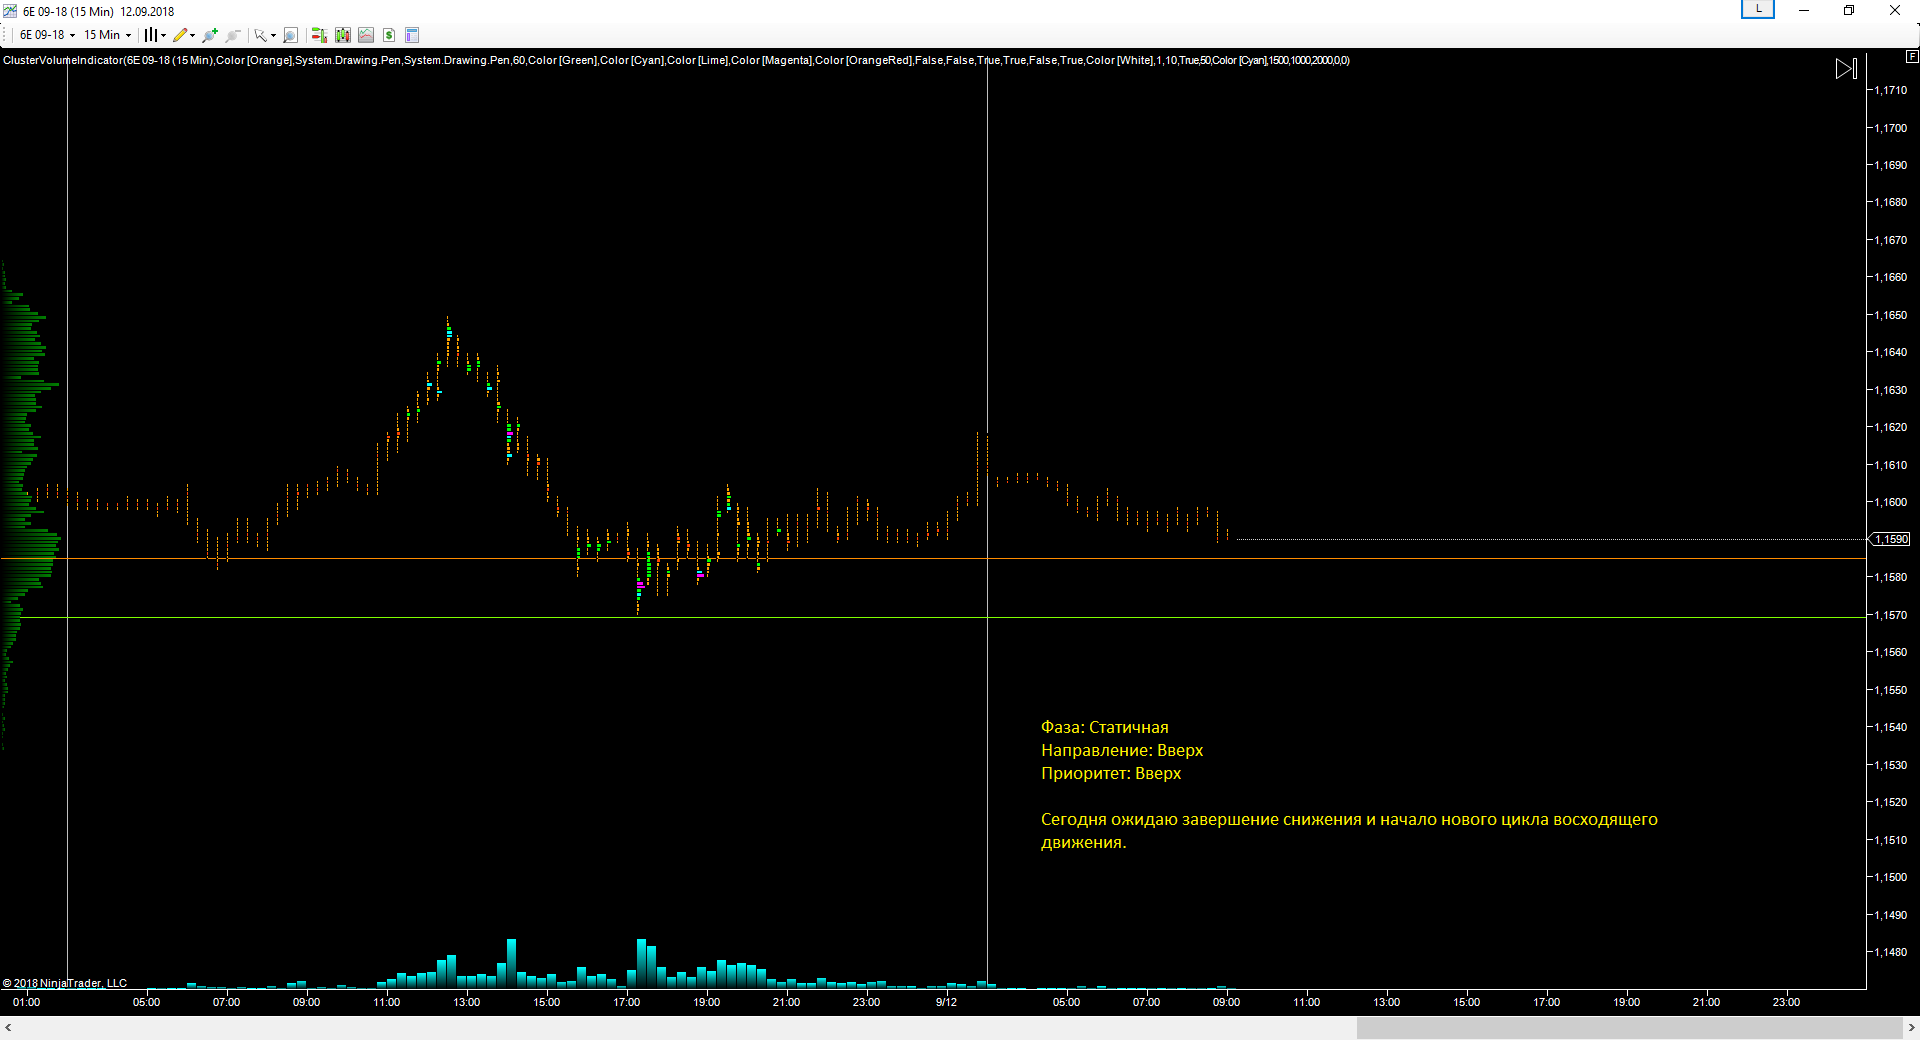This screenshot has width=1920, height=1040.
Task: Jump to latest bar arrow icon
Action: tap(1846, 69)
